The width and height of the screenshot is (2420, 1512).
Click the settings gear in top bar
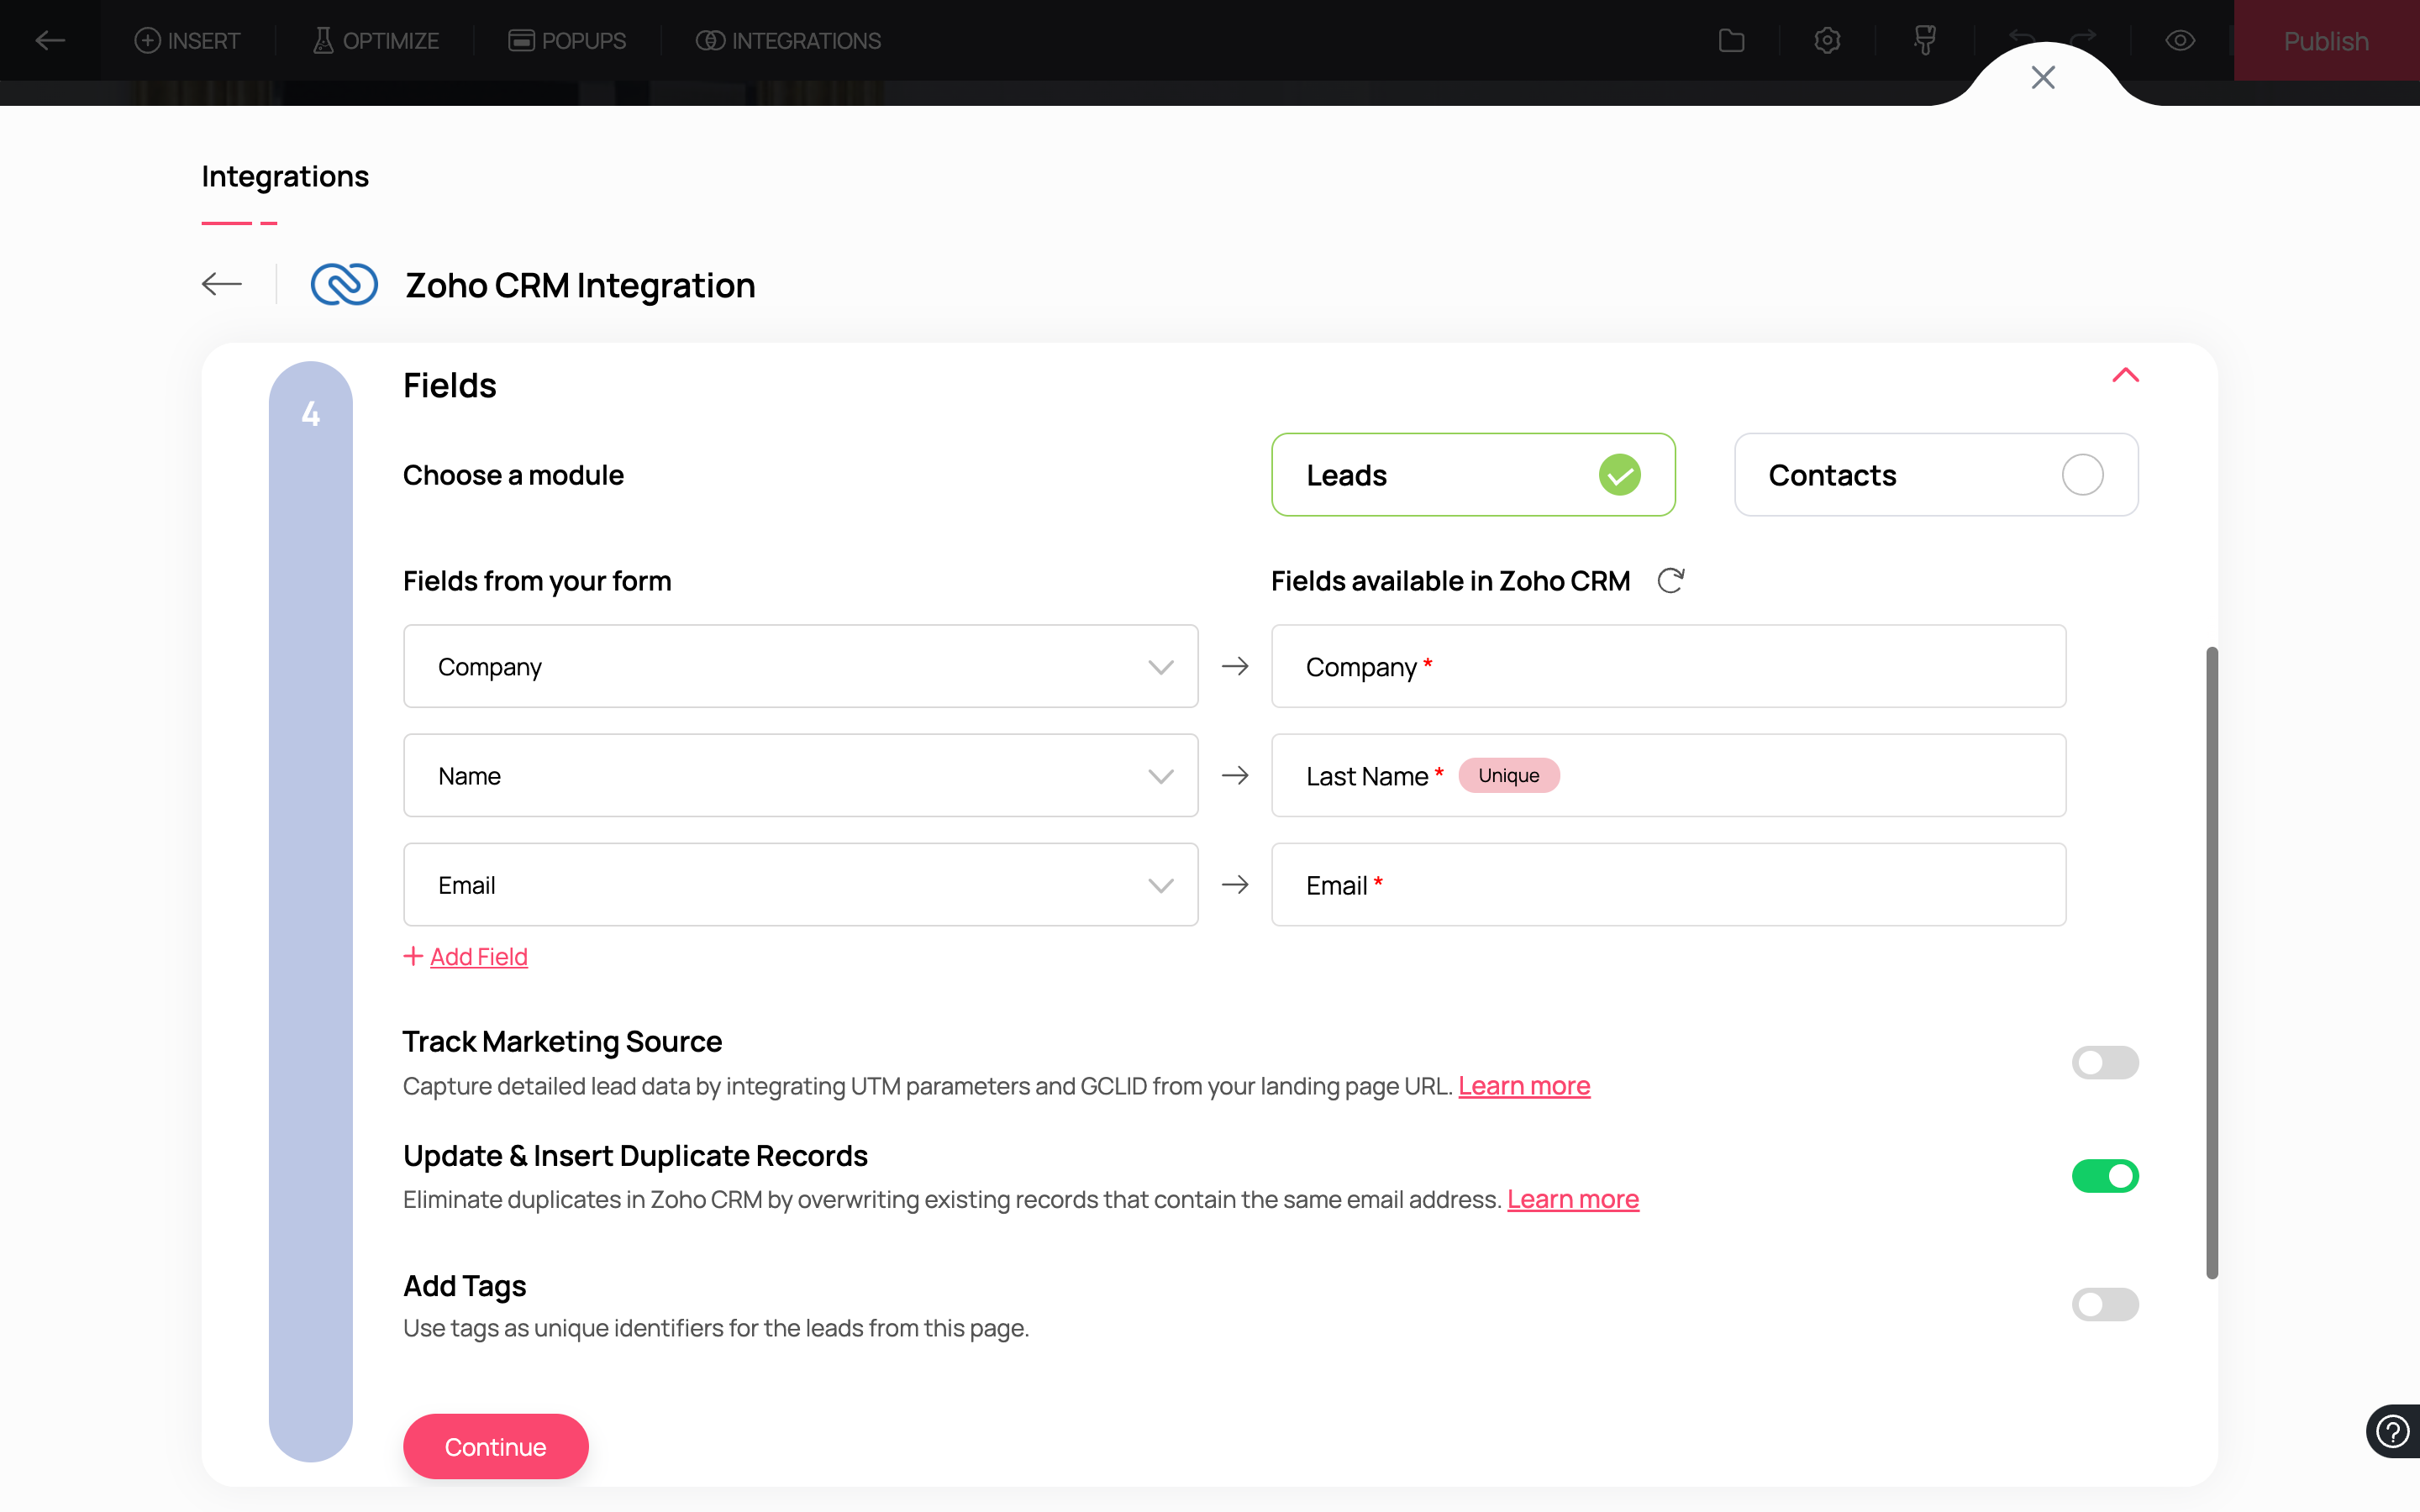1827,41
